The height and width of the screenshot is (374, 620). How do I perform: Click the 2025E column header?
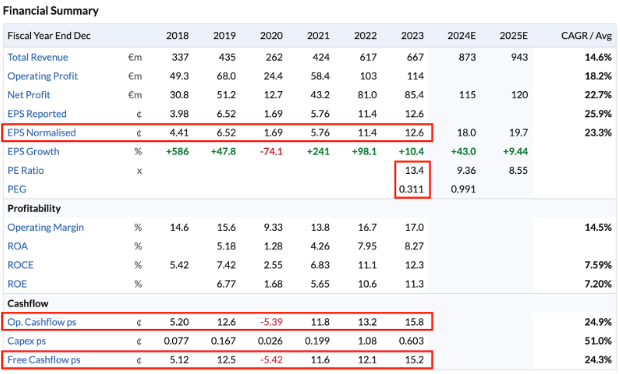pyautogui.click(x=514, y=36)
